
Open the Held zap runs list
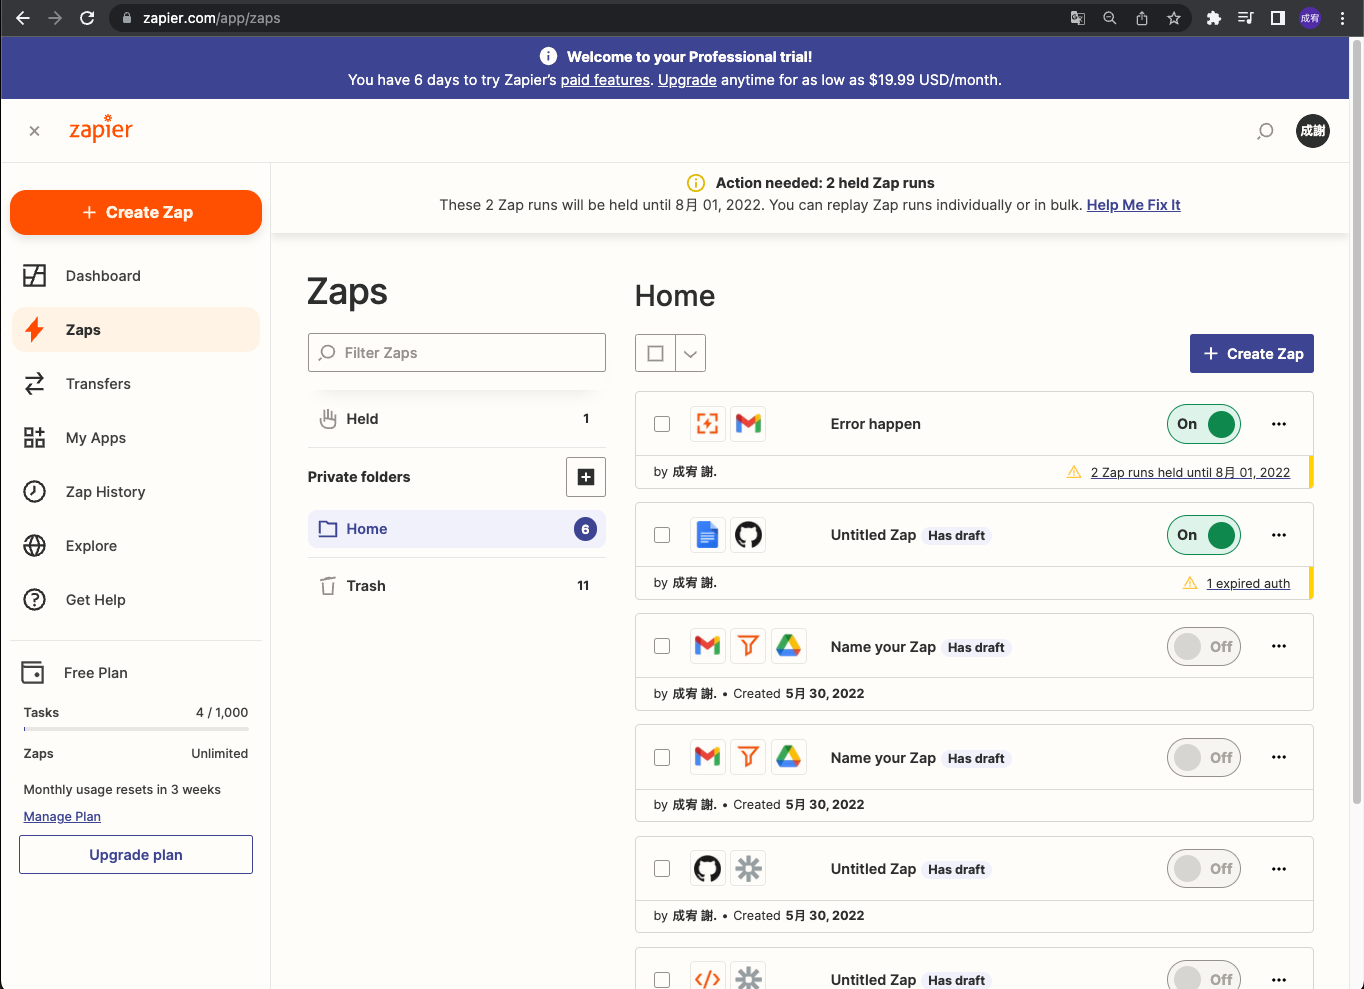click(457, 419)
